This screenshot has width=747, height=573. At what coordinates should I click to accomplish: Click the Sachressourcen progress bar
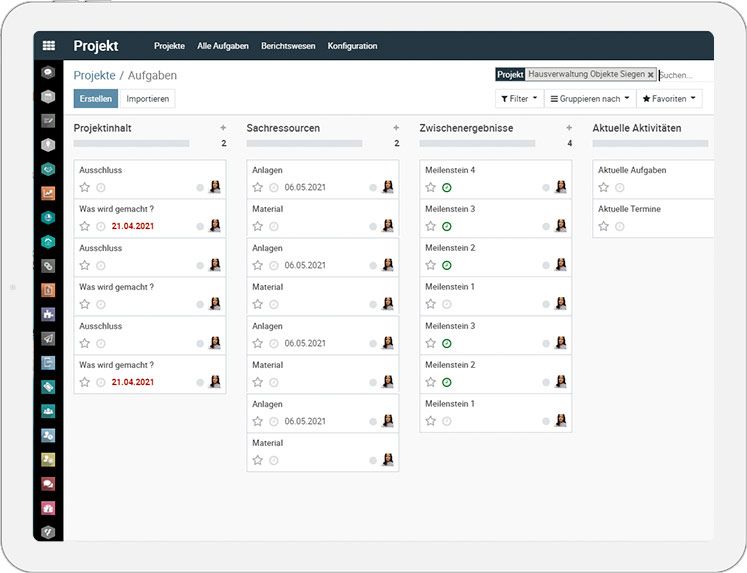304,143
